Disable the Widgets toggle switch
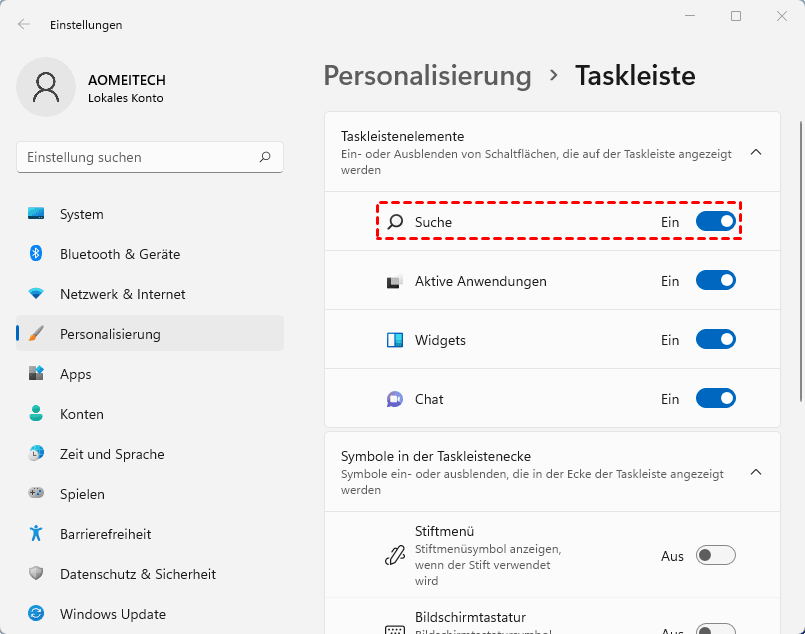This screenshot has height=634, width=805. click(715, 340)
